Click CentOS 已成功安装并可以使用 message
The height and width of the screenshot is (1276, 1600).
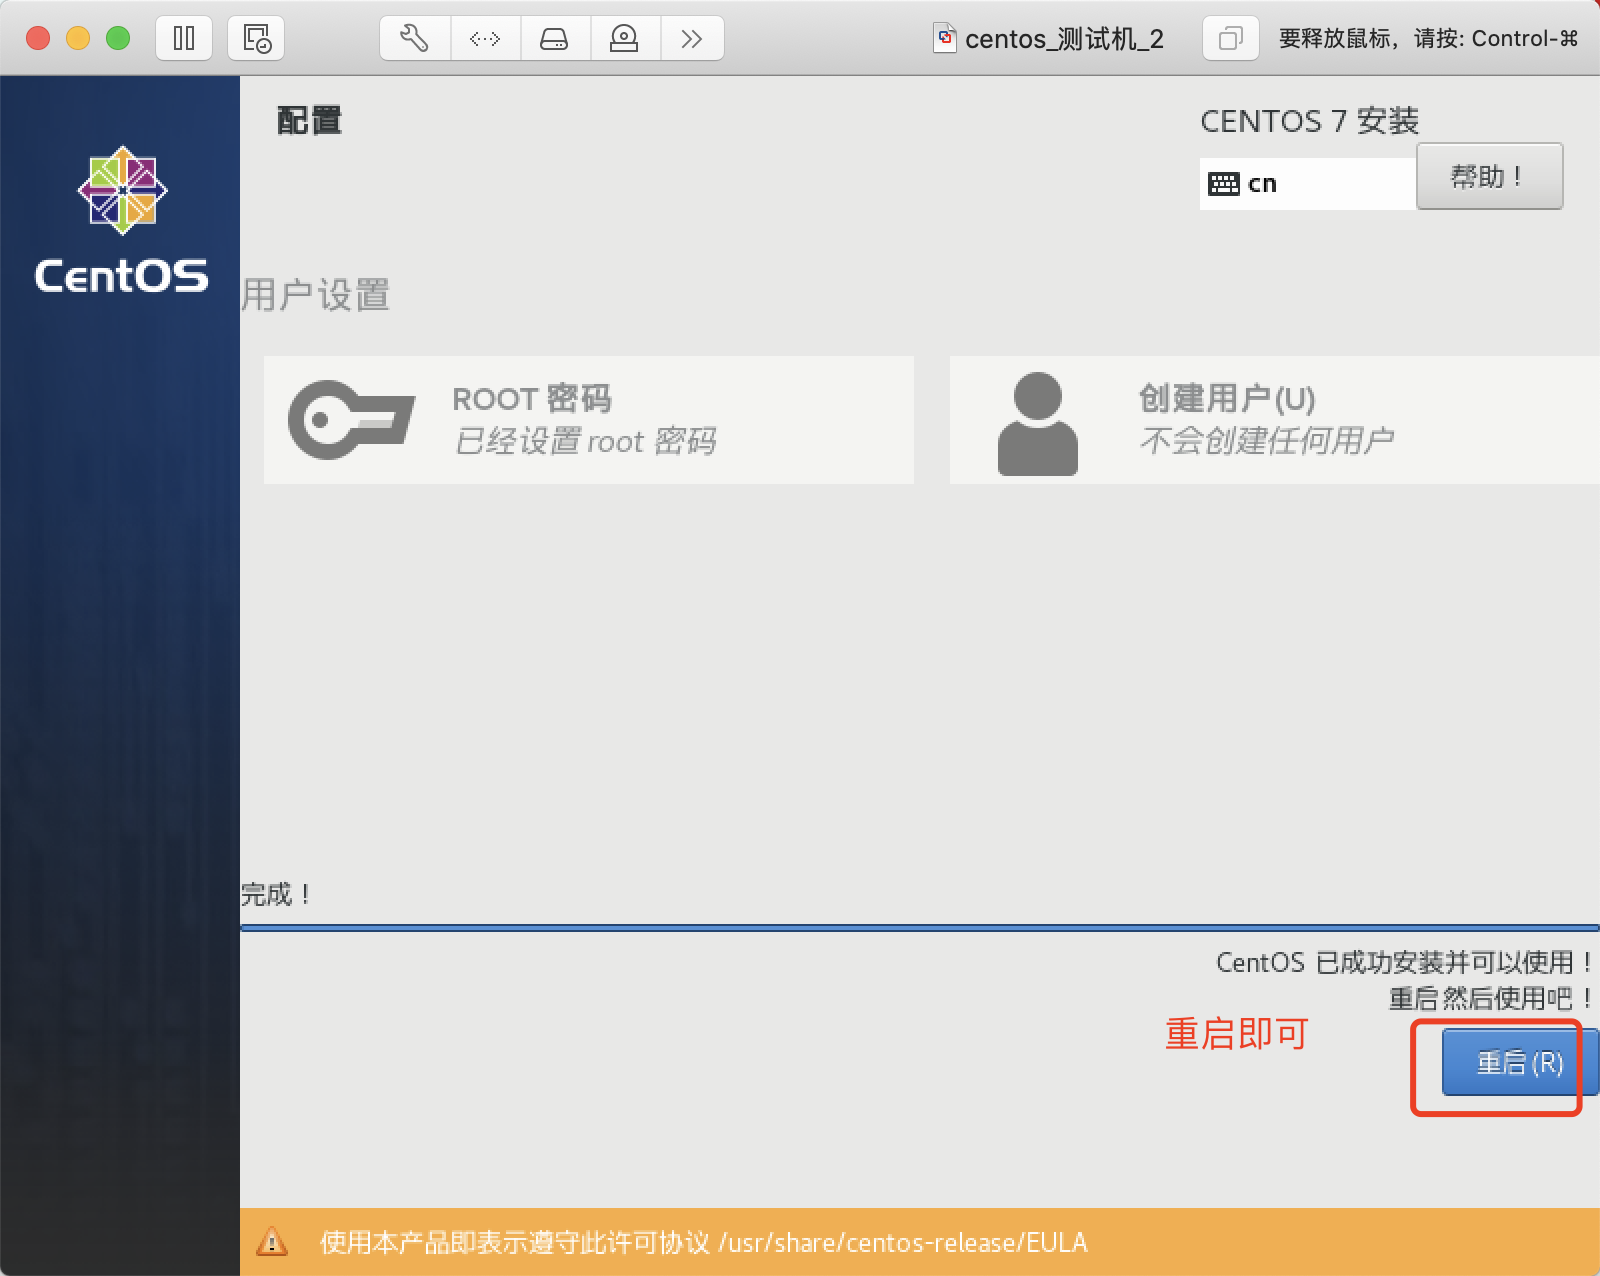point(1403,962)
